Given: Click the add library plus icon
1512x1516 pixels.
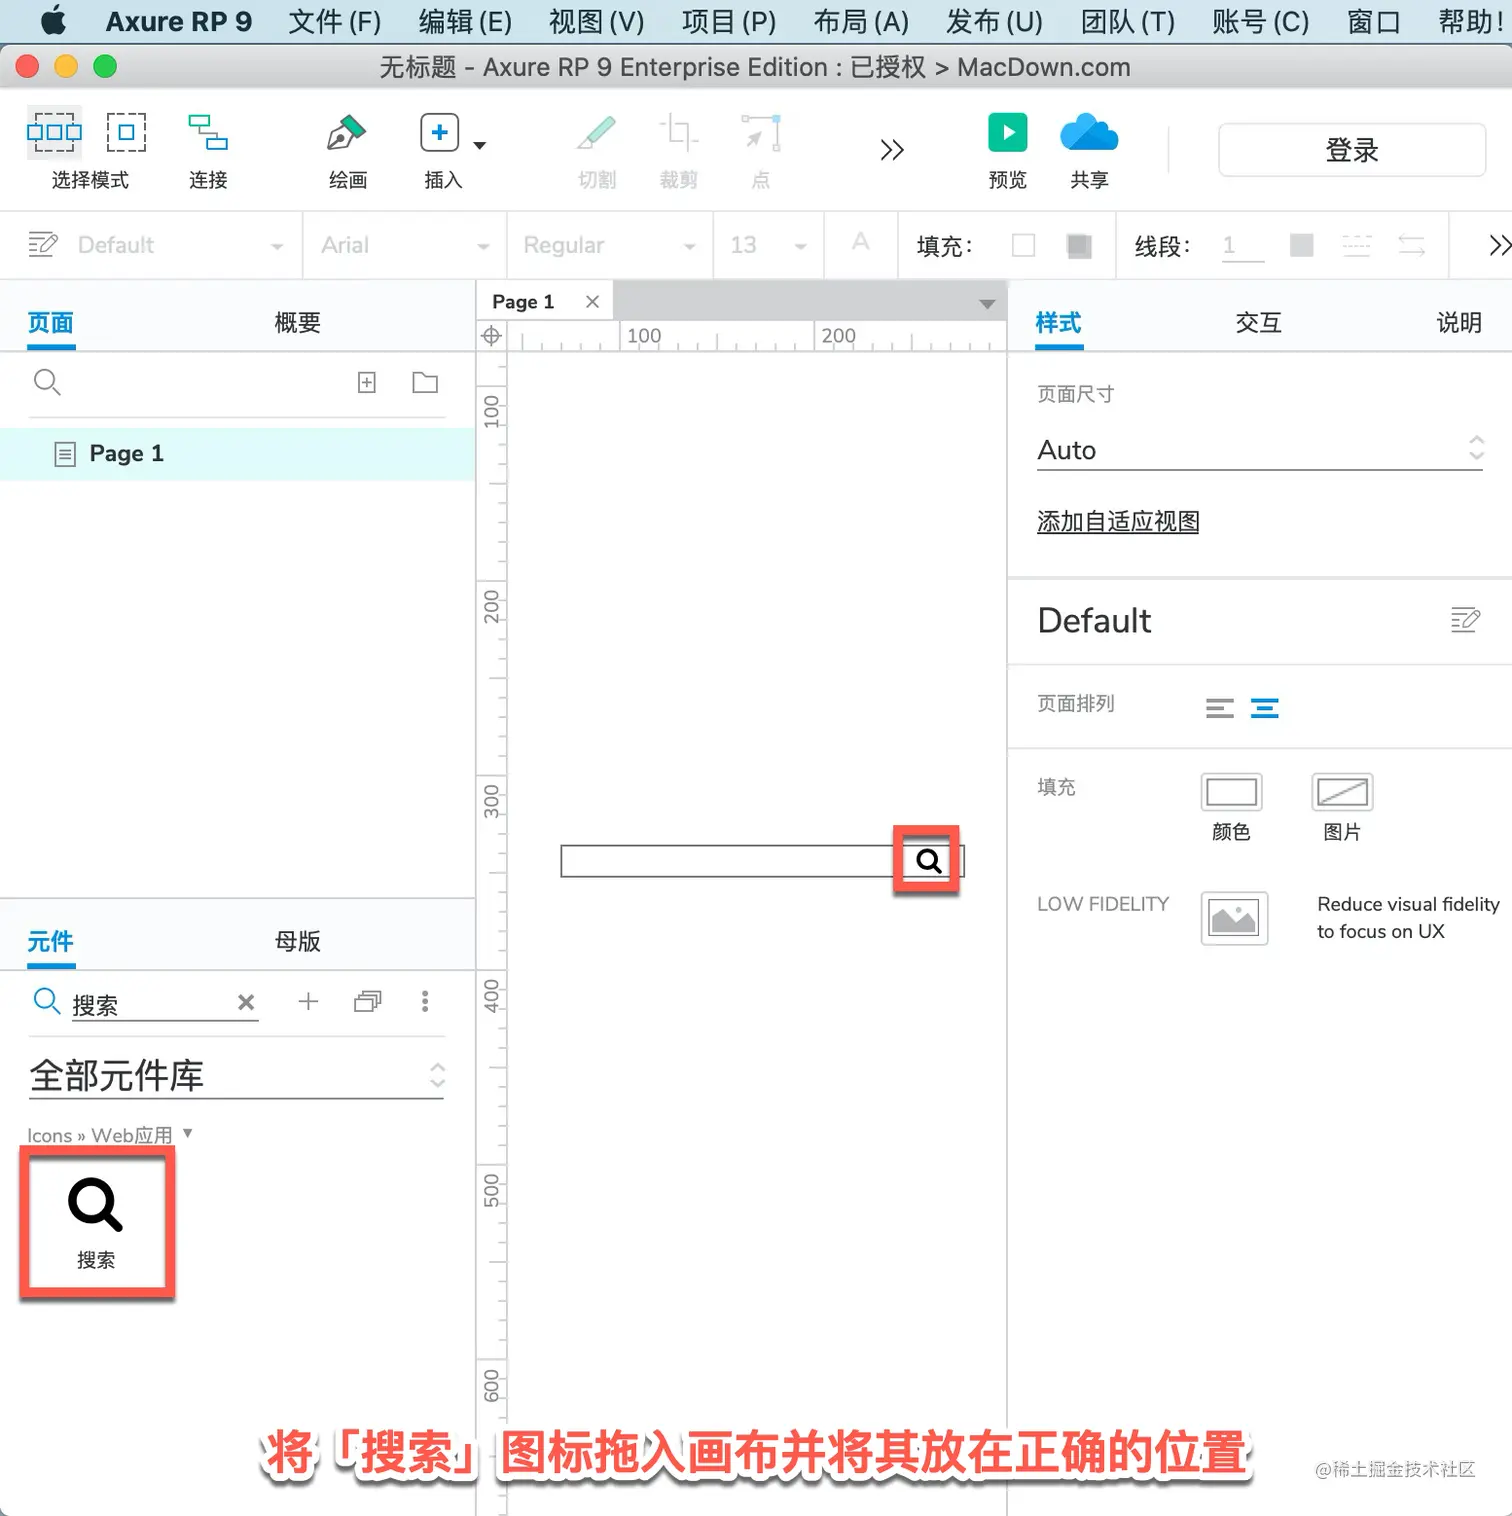Looking at the screenshot, I should [308, 1001].
